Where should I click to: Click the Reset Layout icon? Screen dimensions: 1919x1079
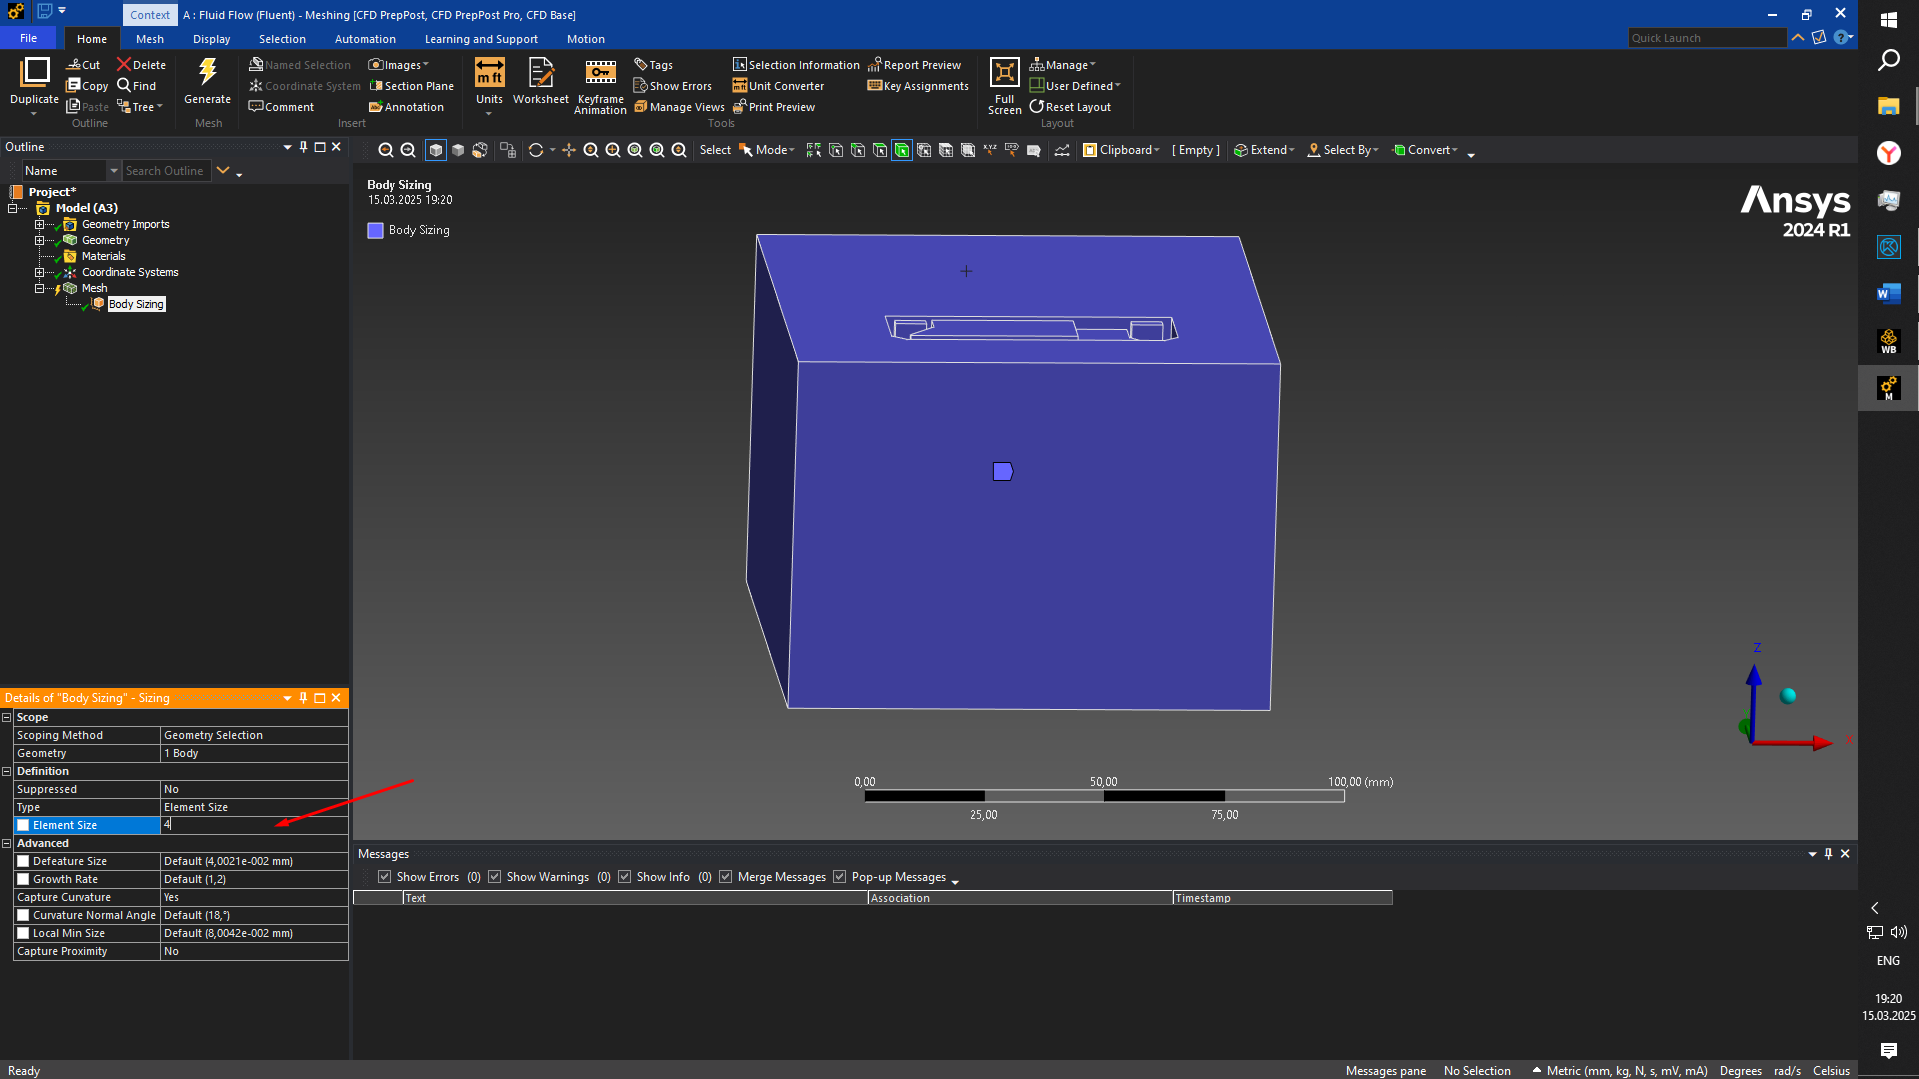point(1036,107)
